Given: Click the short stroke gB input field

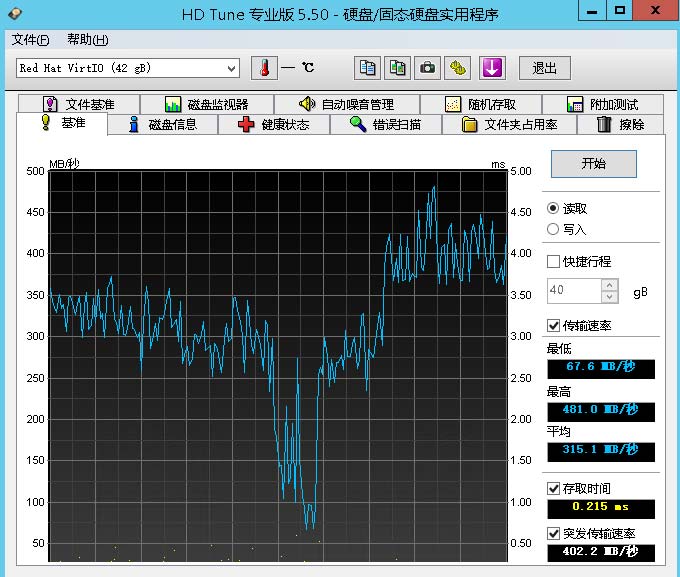Looking at the screenshot, I should click(x=574, y=291).
